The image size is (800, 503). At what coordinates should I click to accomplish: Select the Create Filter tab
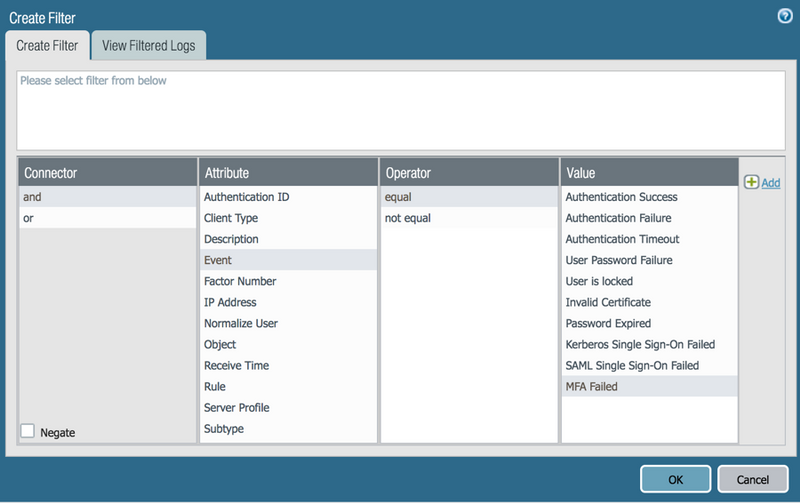(47, 45)
